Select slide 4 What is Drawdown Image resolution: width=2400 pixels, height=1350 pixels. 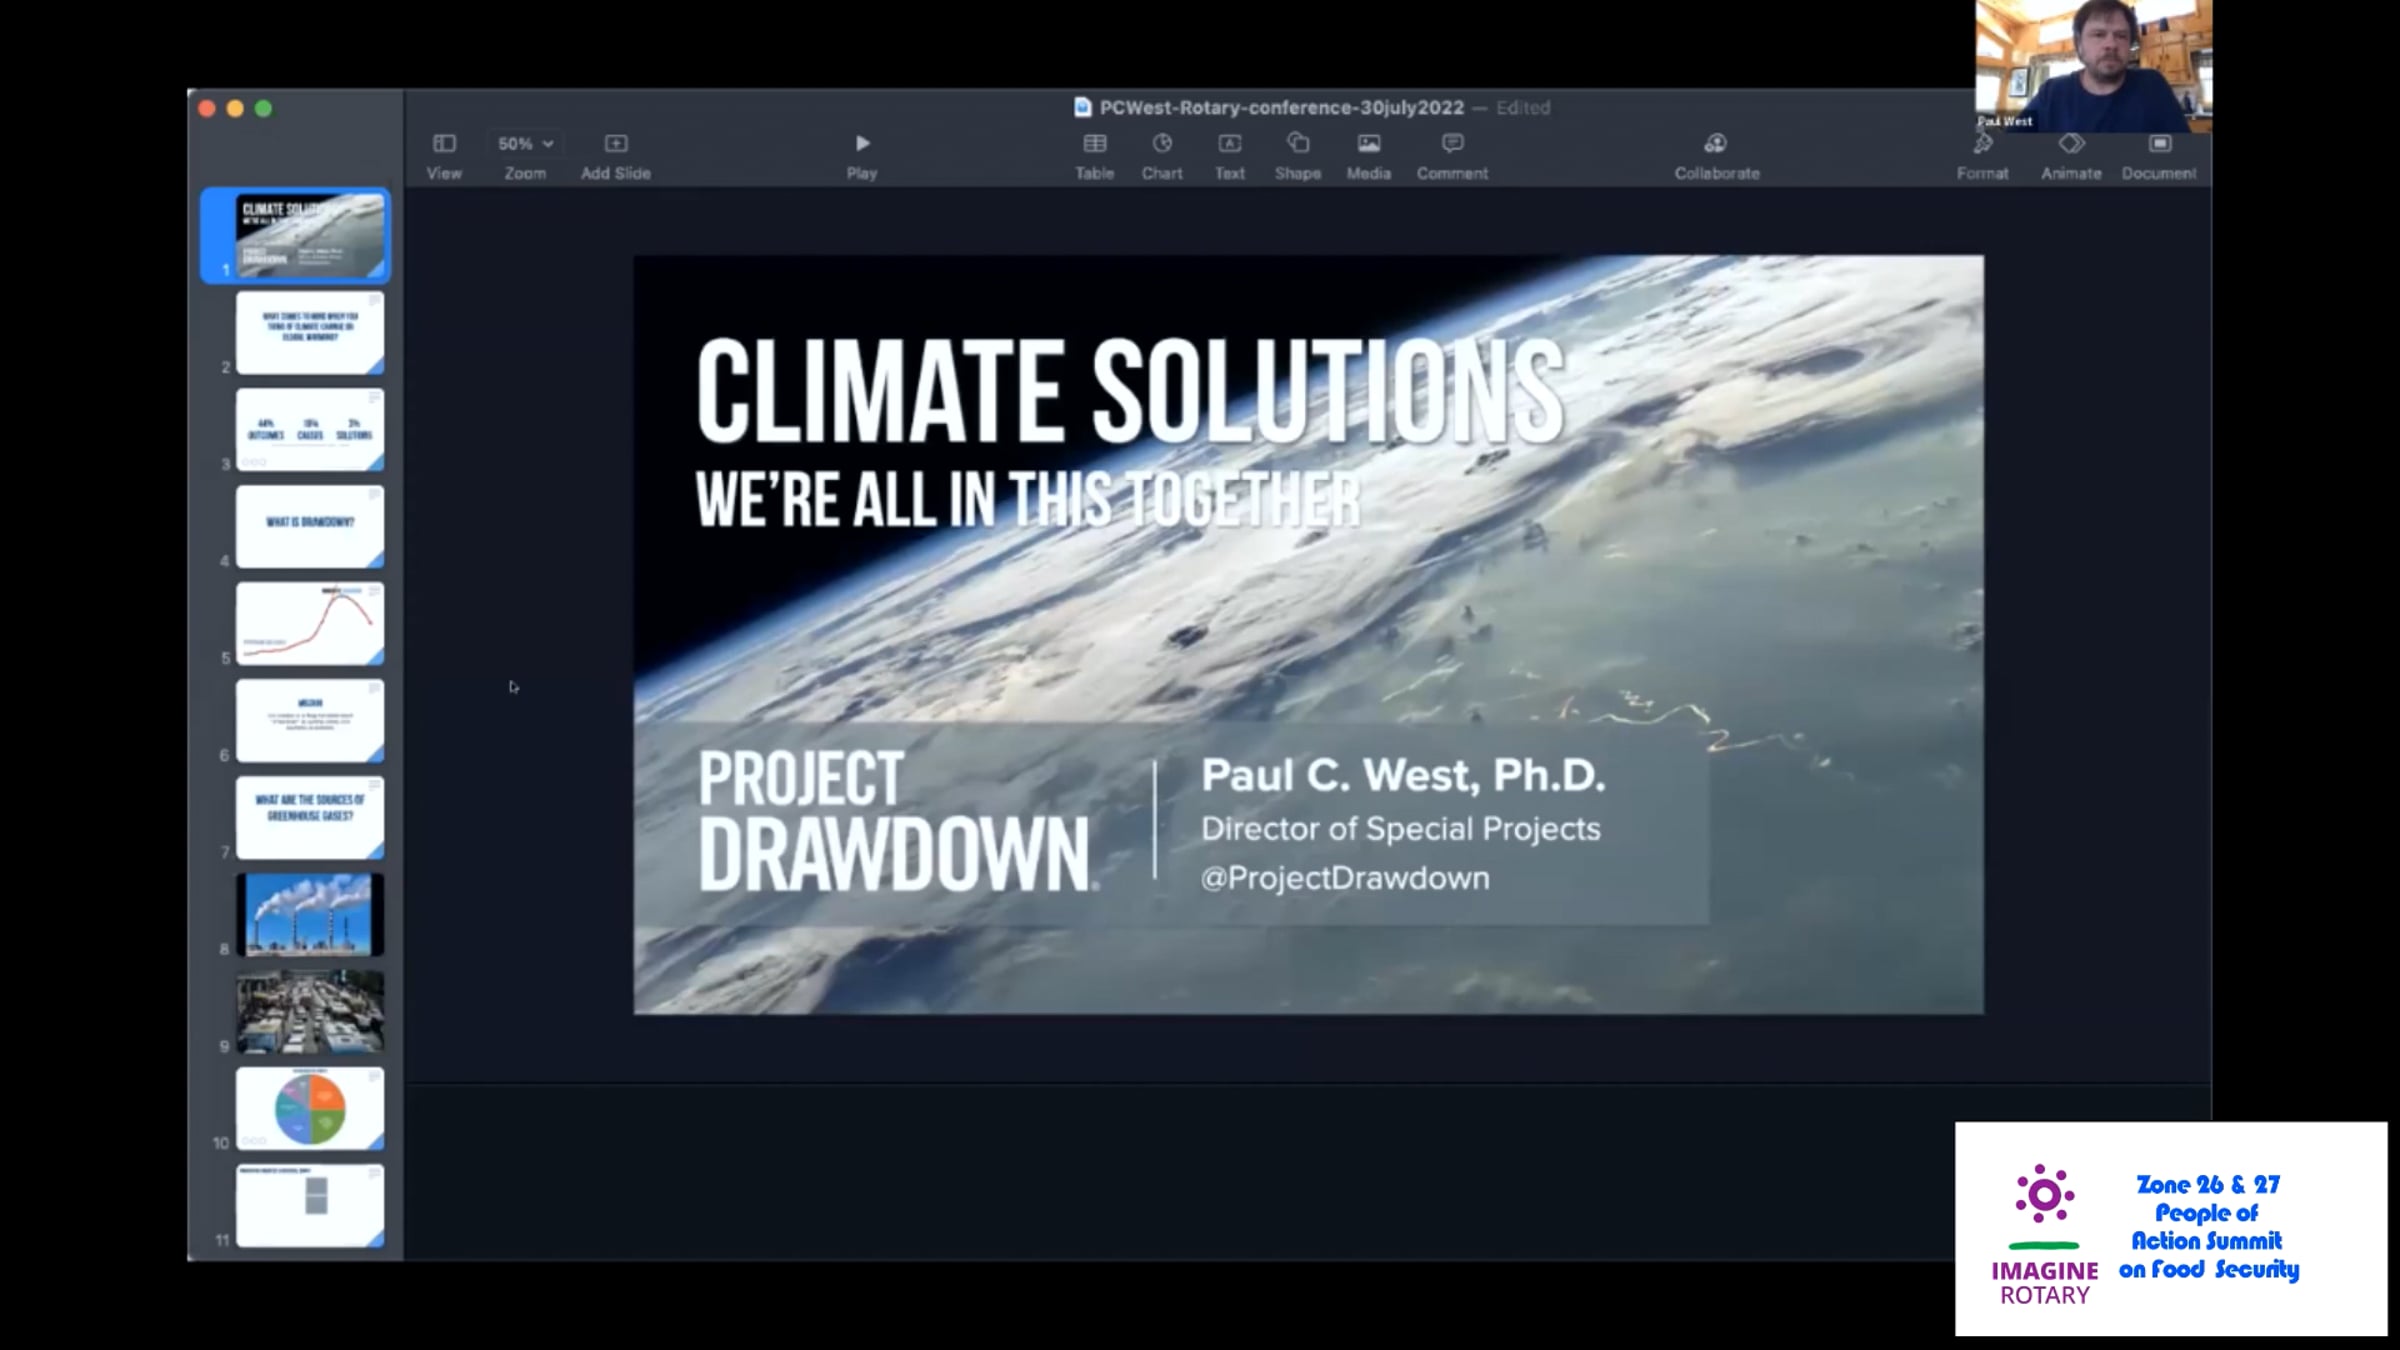tap(309, 526)
